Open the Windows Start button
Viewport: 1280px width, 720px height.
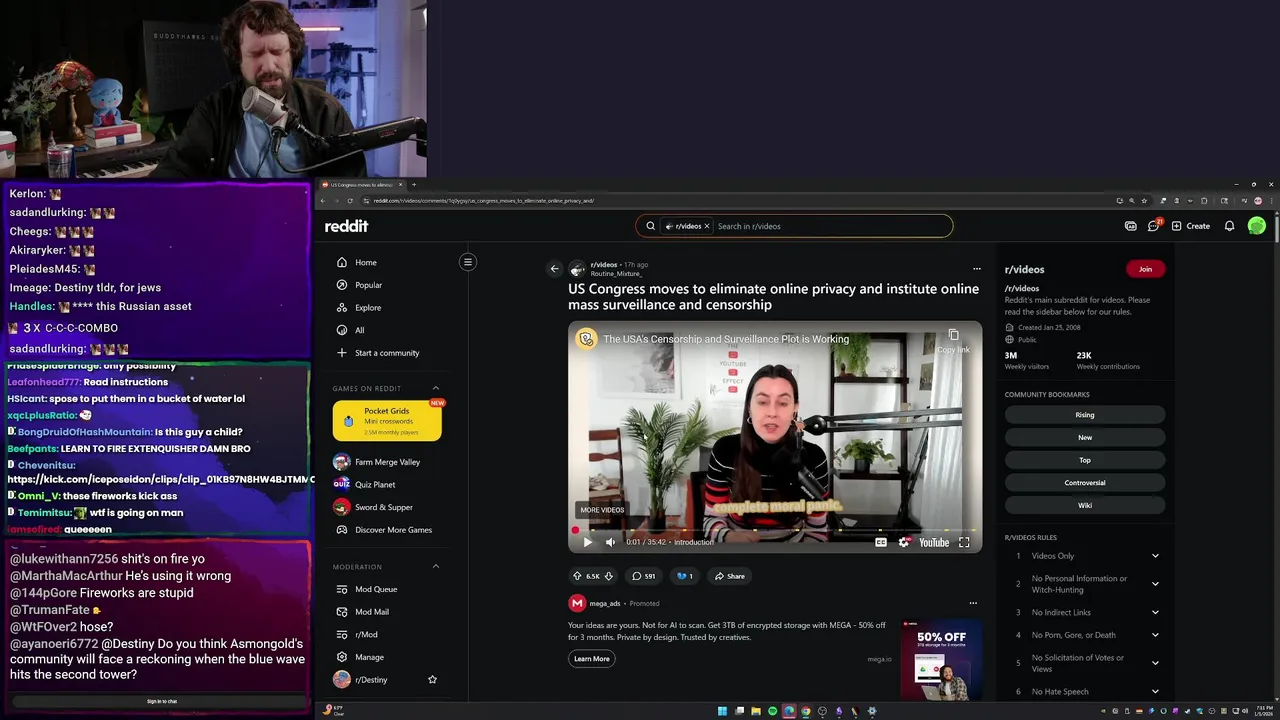tap(722, 711)
